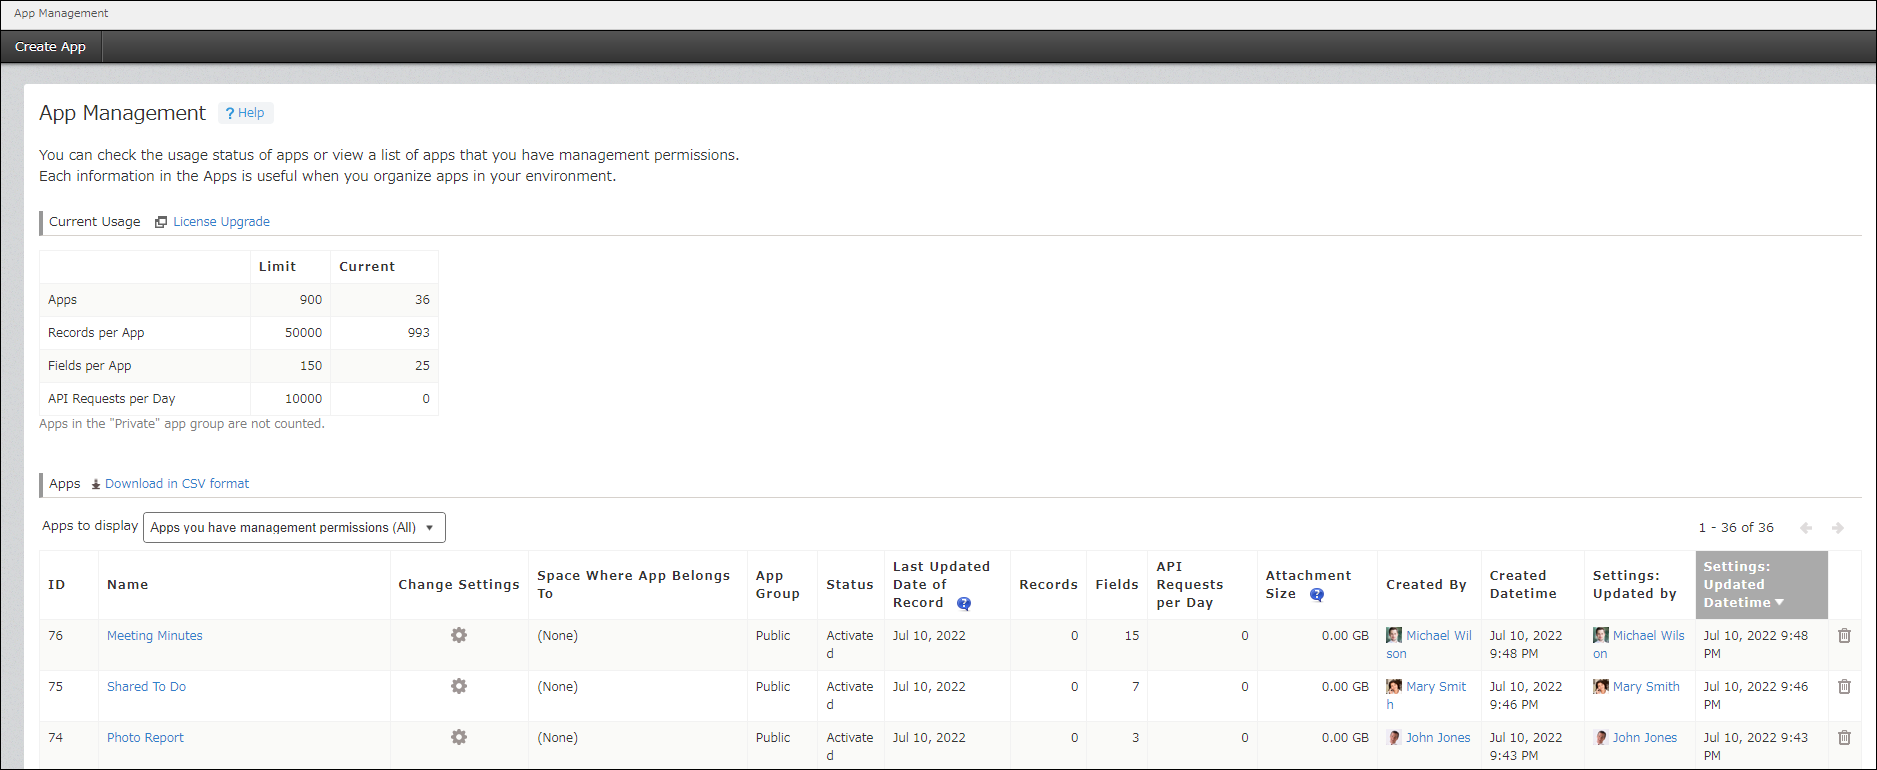Screen dimensions: 1877x770
Task: Delete Shared To Do app via trash icon
Action: (1844, 686)
